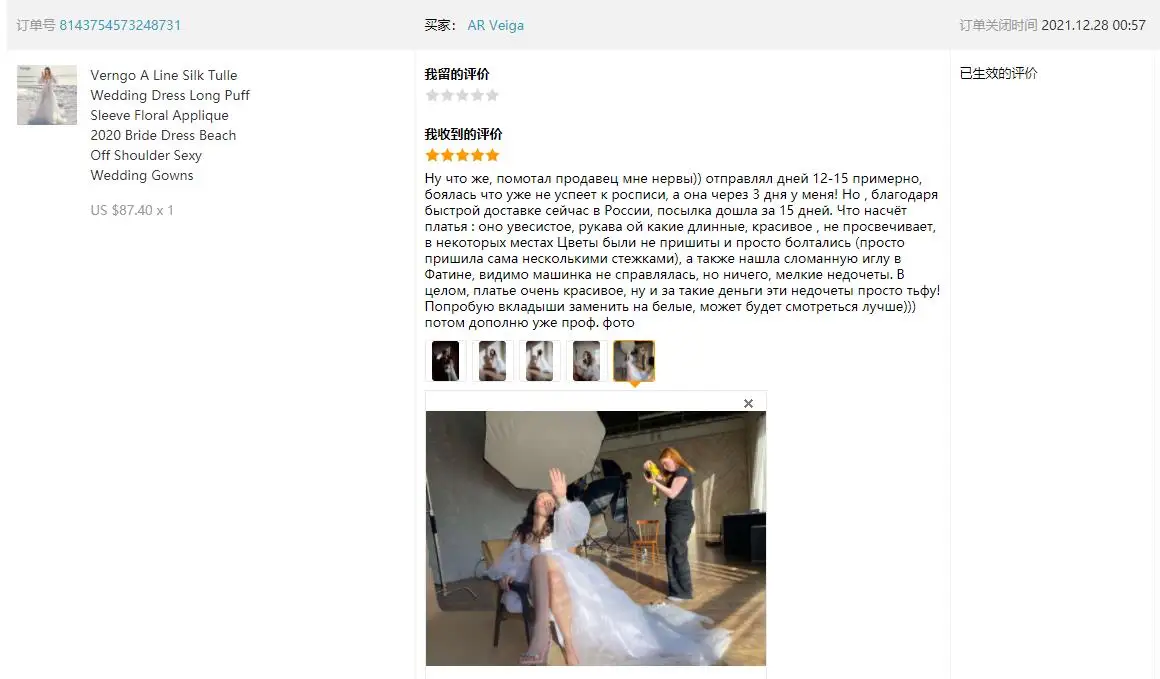View the second review photo thumbnail
This screenshot has width=1160, height=679.
tap(492, 361)
